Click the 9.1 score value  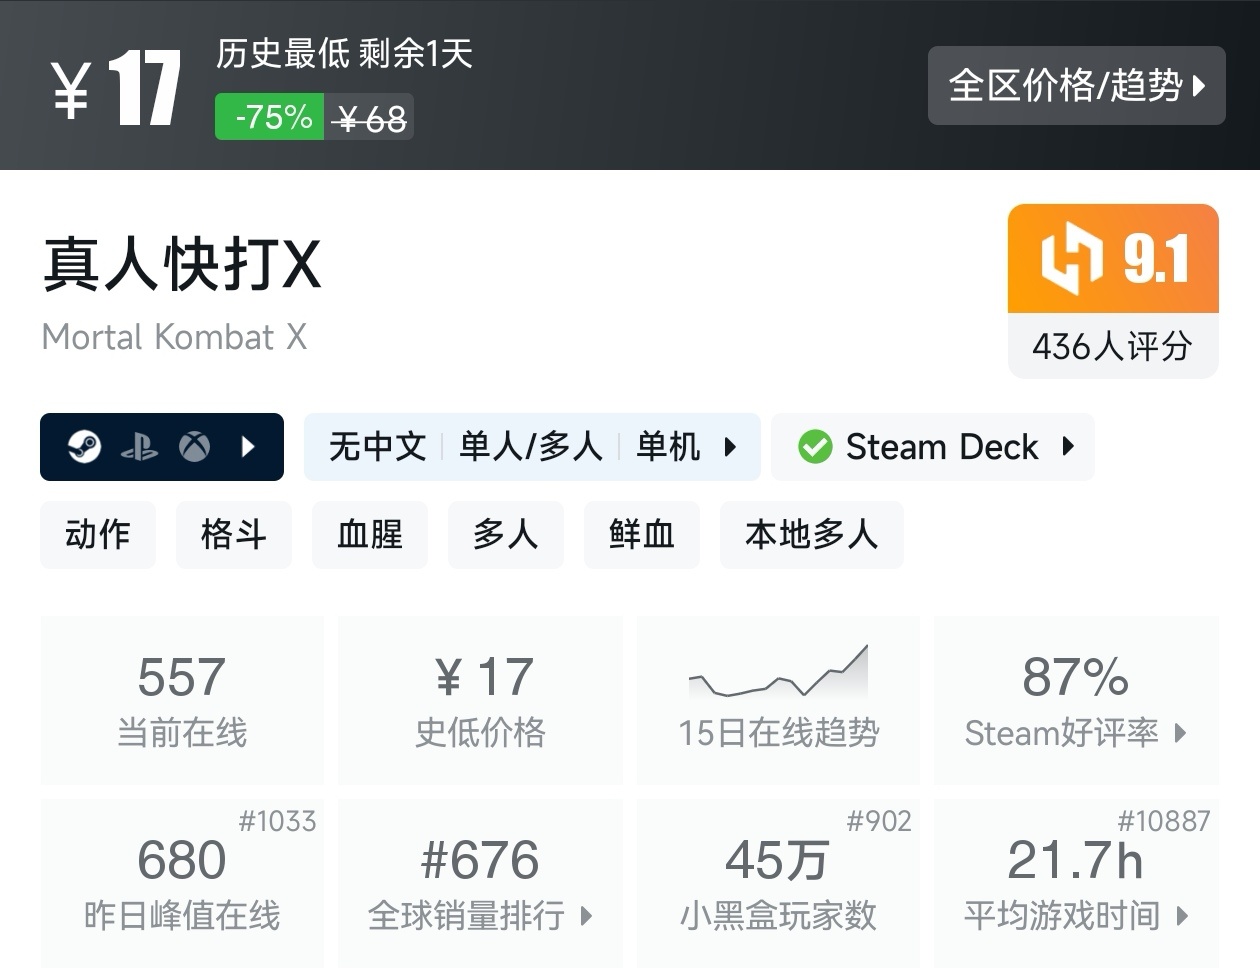(1157, 260)
